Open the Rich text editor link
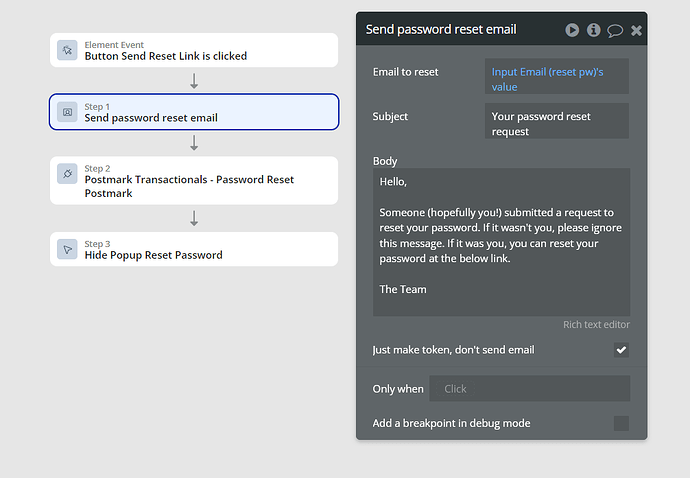The width and height of the screenshot is (690, 478). pyautogui.click(x=596, y=324)
